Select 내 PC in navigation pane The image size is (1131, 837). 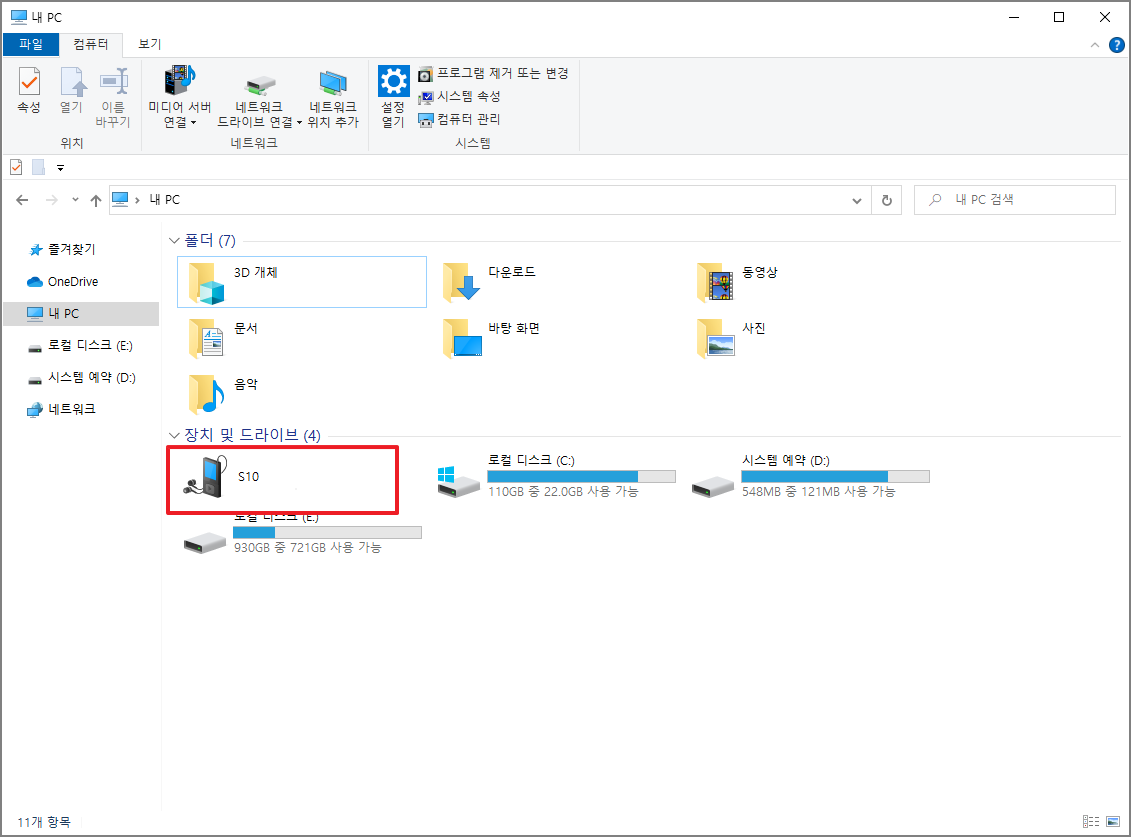tap(81, 314)
